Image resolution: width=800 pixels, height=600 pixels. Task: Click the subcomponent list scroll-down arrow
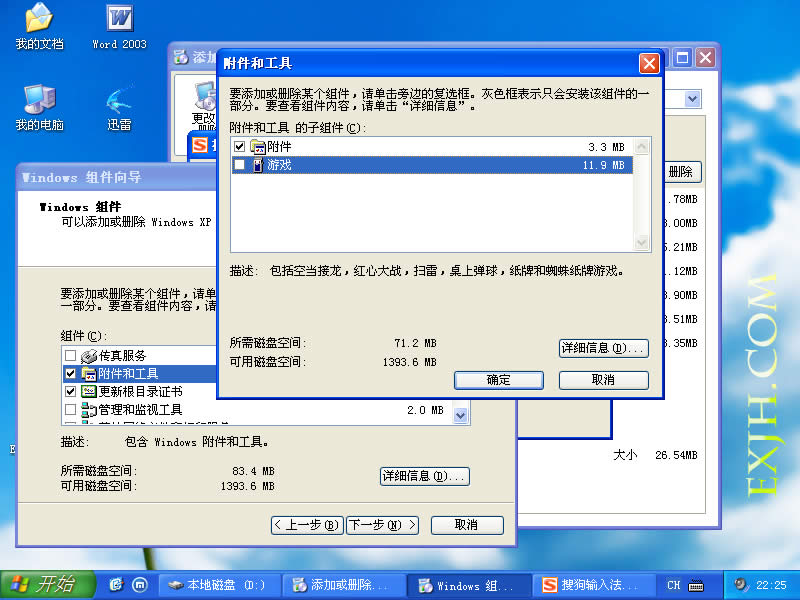pos(642,242)
